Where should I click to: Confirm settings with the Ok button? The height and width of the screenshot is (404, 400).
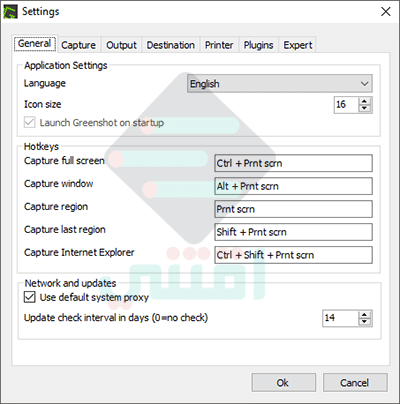[283, 382]
